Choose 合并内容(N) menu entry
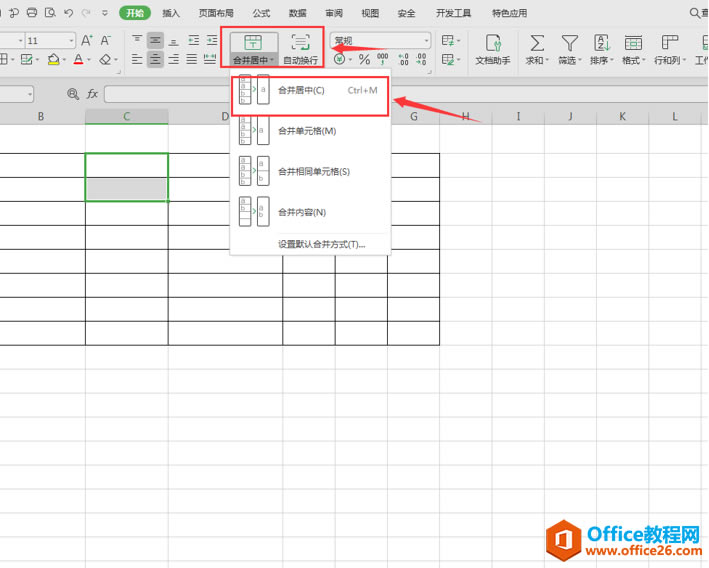Image resolution: width=709 pixels, height=568 pixels. click(x=310, y=212)
